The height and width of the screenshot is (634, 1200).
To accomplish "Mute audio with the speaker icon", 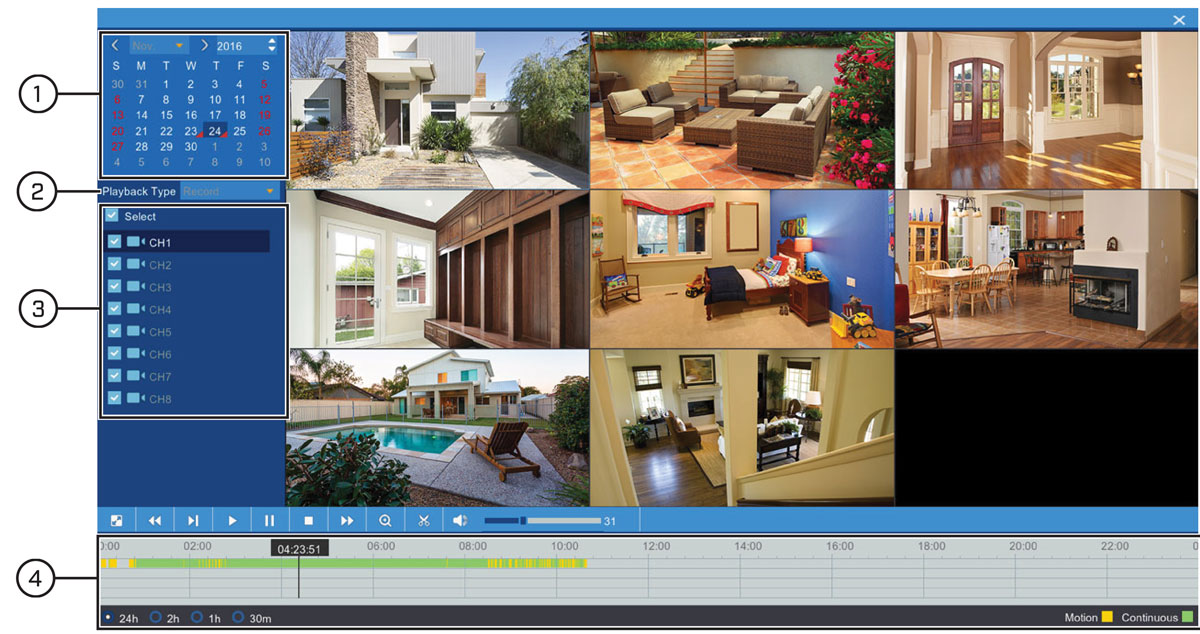I will pyautogui.click(x=461, y=521).
